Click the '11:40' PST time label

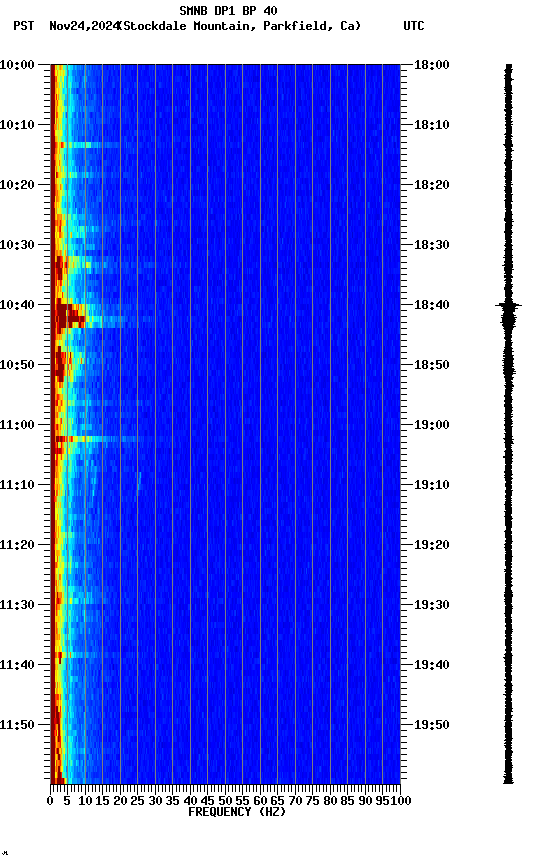coord(17,666)
